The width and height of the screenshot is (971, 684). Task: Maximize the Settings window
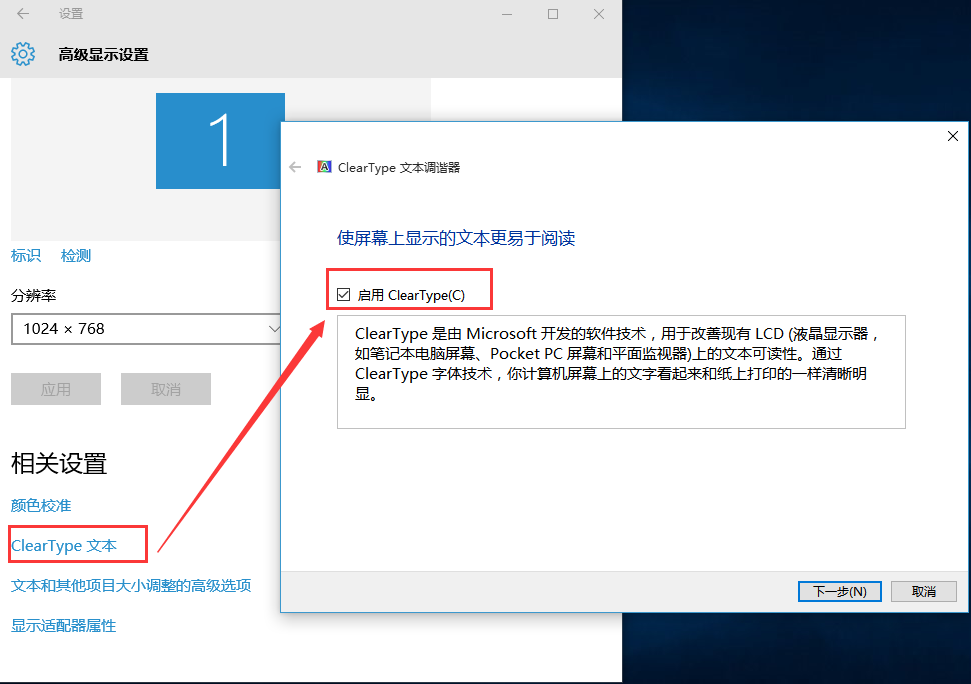(x=553, y=14)
